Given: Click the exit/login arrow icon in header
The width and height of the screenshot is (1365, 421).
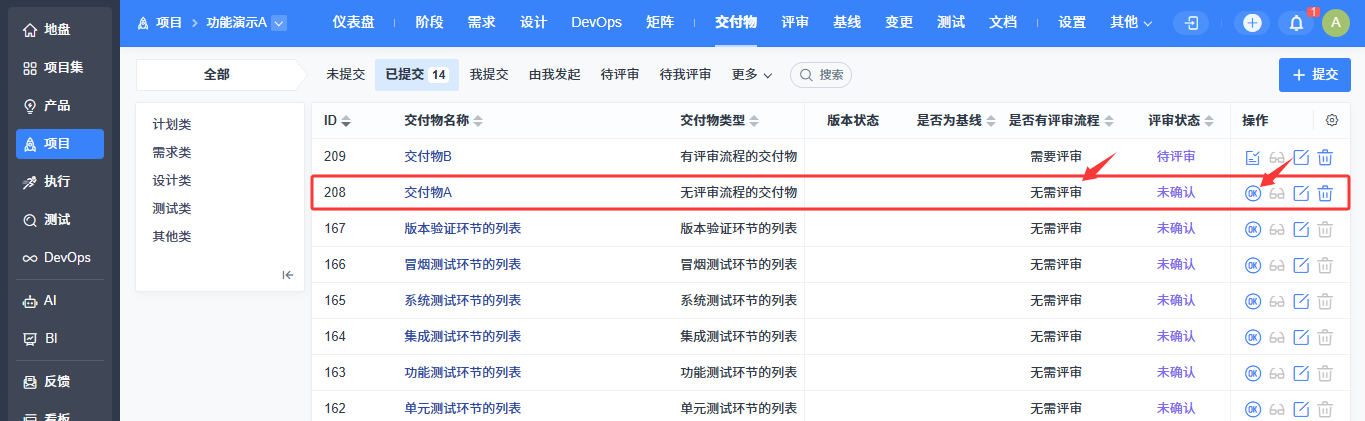Looking at the screenshot, I should [1191, 23].
